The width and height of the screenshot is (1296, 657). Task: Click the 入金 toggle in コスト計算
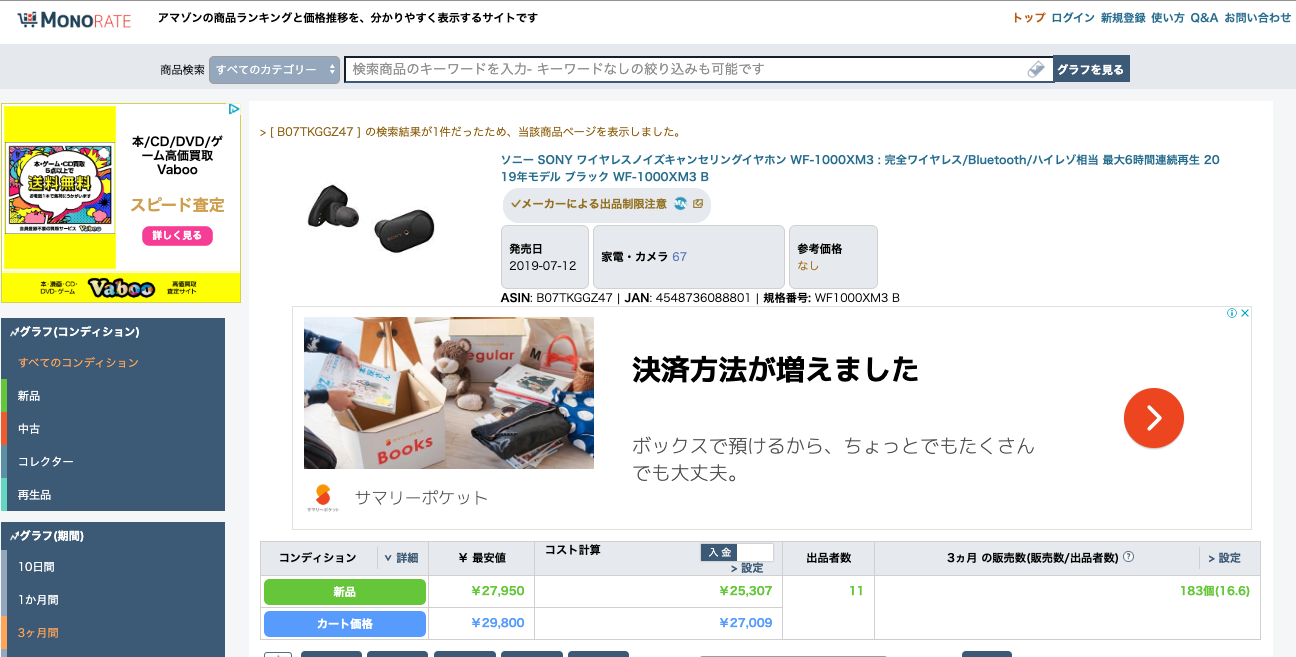[720, 553]
